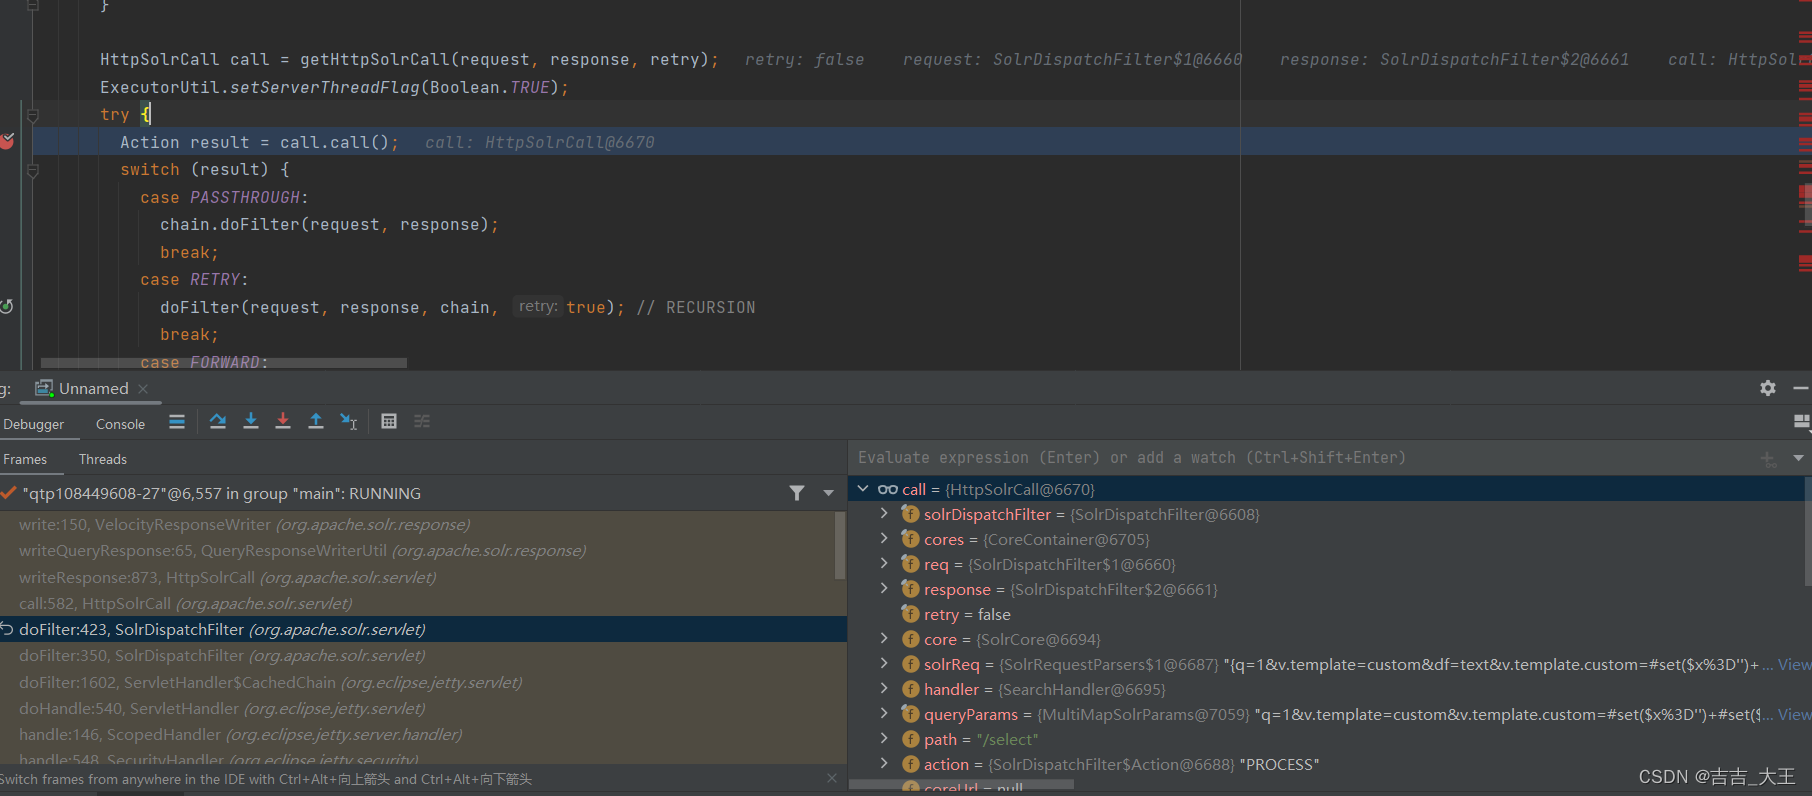Expand the core SolrCore node

tap(884, 639)
